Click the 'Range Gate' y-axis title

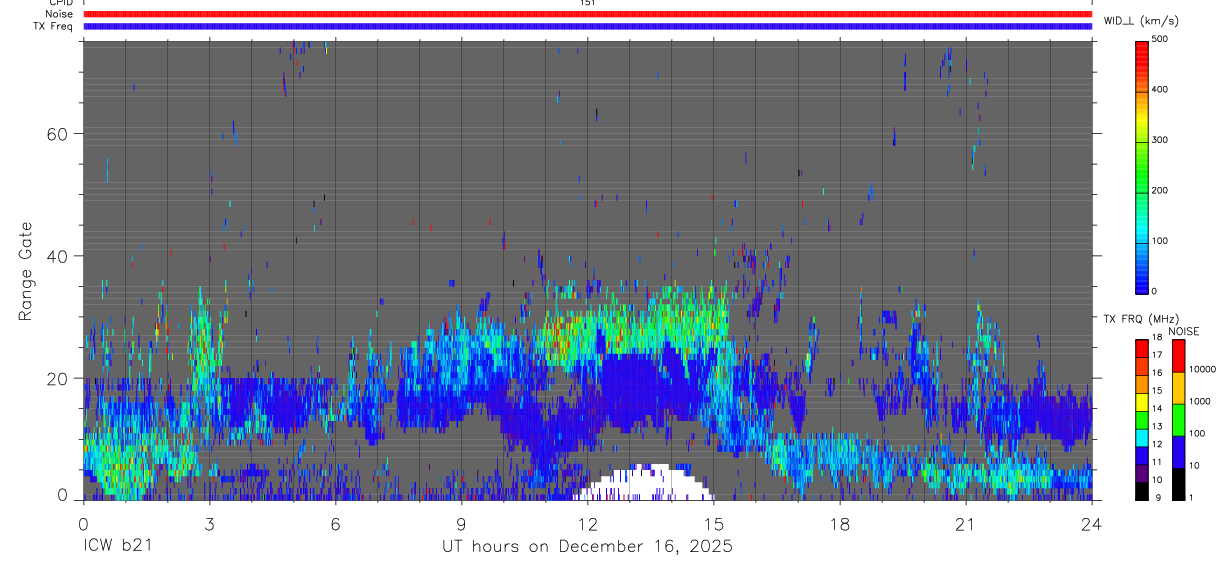tap(25, 271)
